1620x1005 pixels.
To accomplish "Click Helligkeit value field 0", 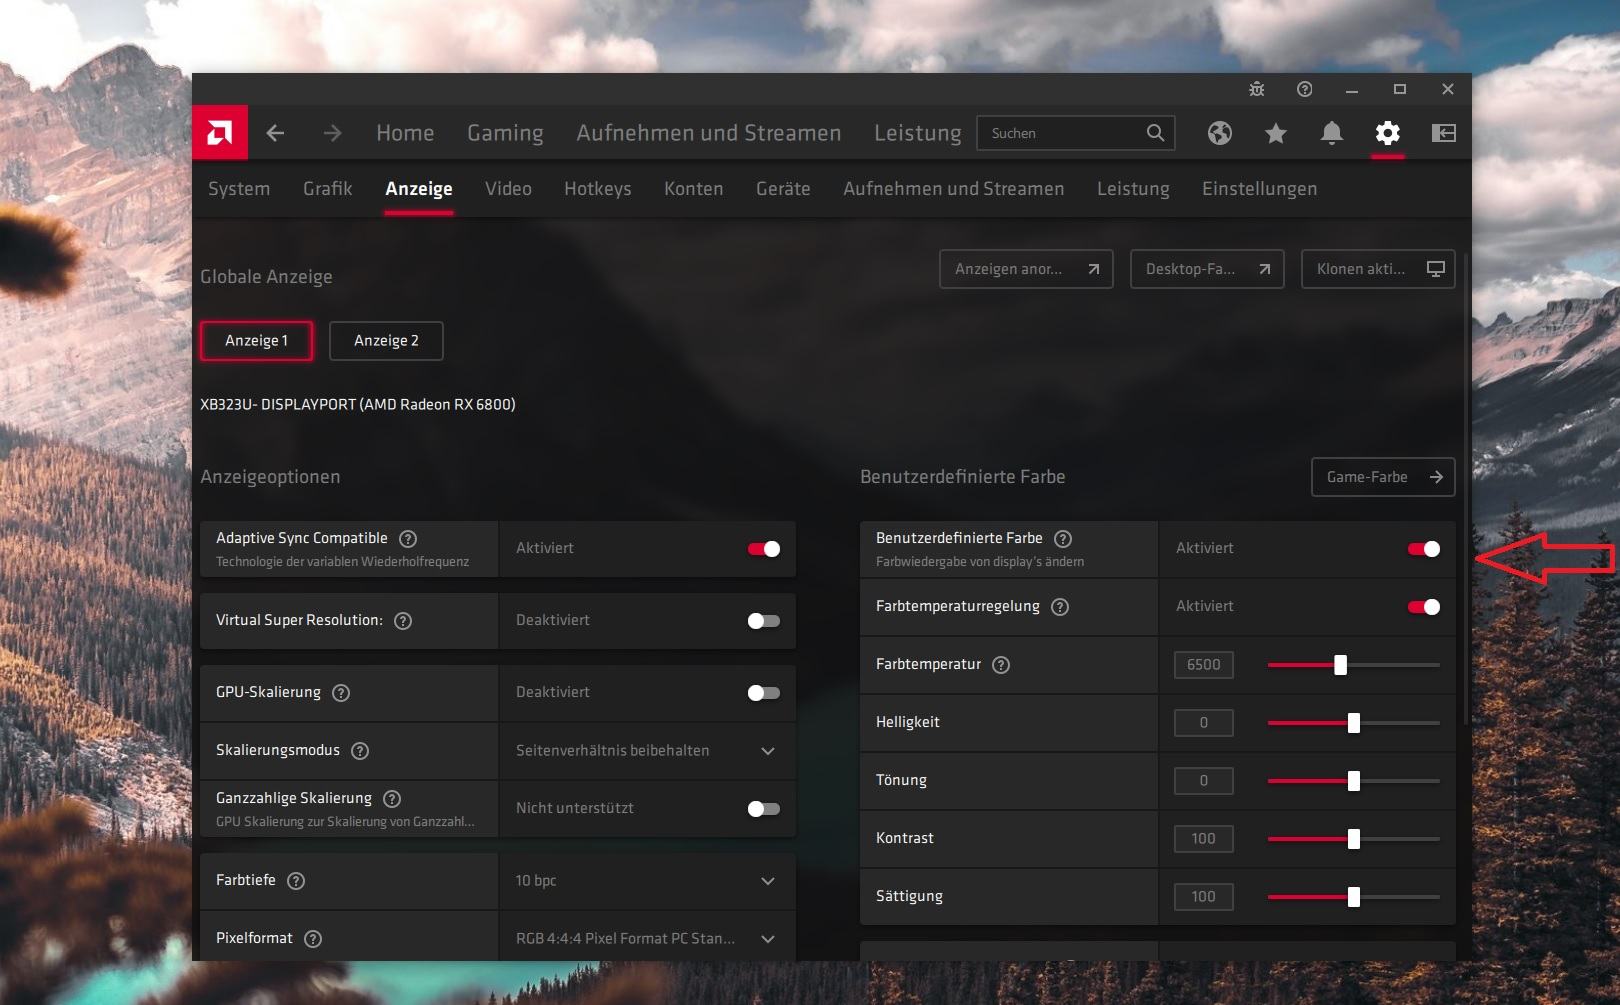I will pyautogui.click(x=1204, y=723).
